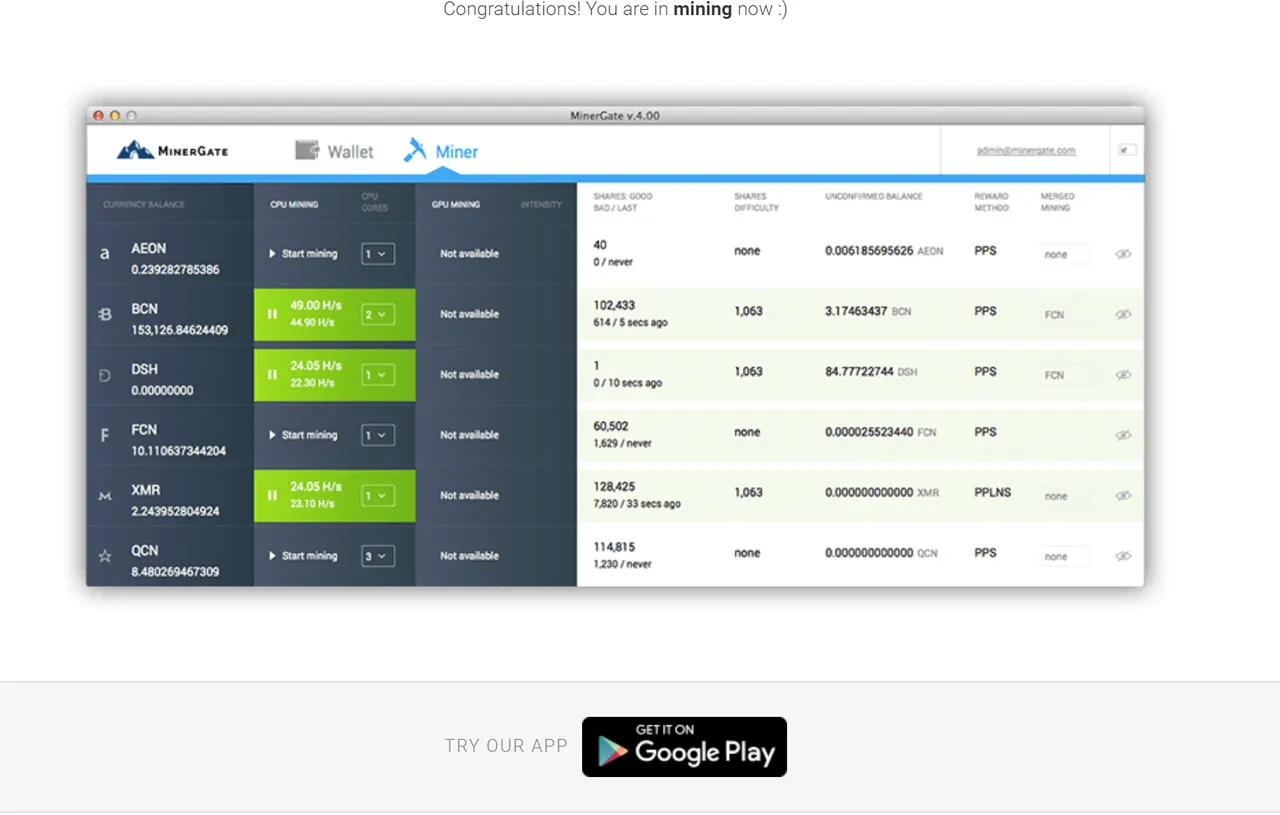Open XMR merged mining dropdown

(x=1064, y=496)
